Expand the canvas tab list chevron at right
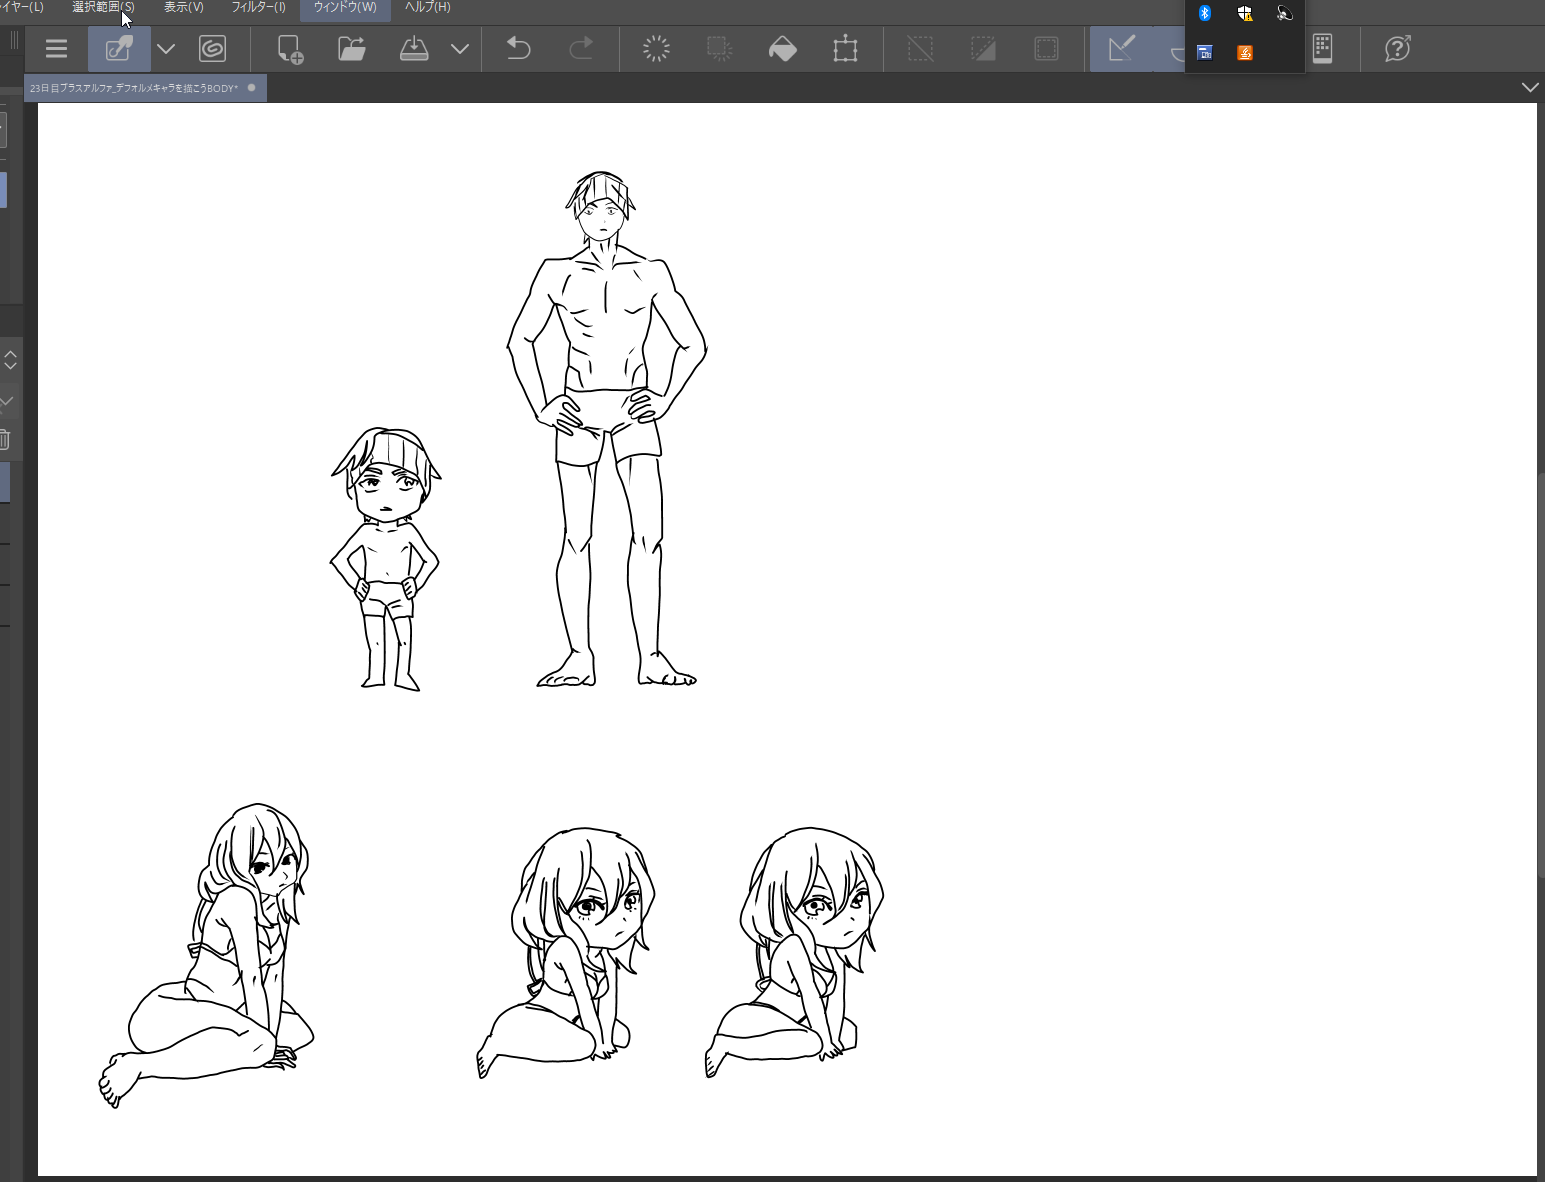1545x1182 pixels. tap(1529, 87)
